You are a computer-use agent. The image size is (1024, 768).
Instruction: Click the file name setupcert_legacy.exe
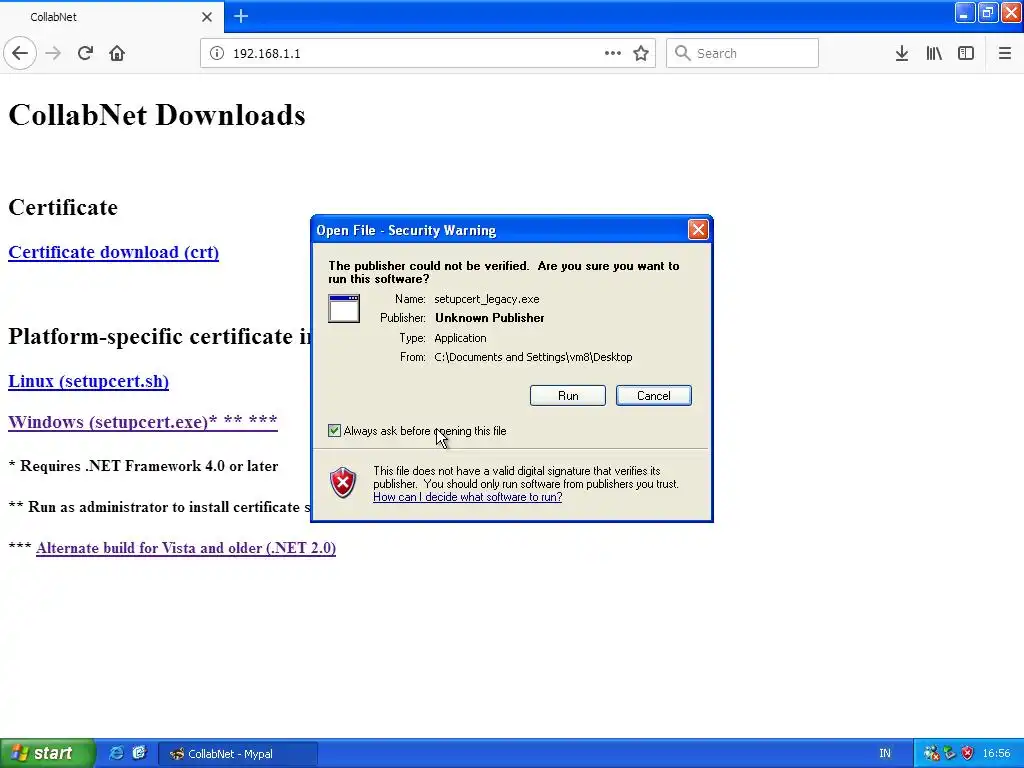[x=487, y=299]
